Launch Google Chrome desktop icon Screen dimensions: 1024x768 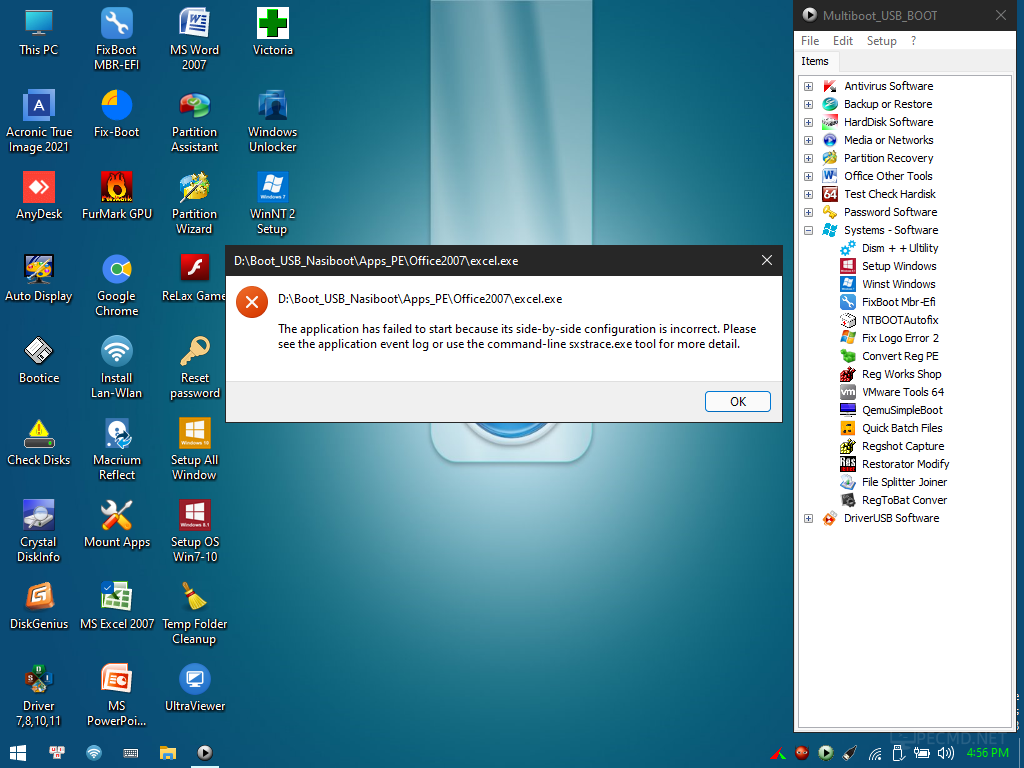[116, 285]
